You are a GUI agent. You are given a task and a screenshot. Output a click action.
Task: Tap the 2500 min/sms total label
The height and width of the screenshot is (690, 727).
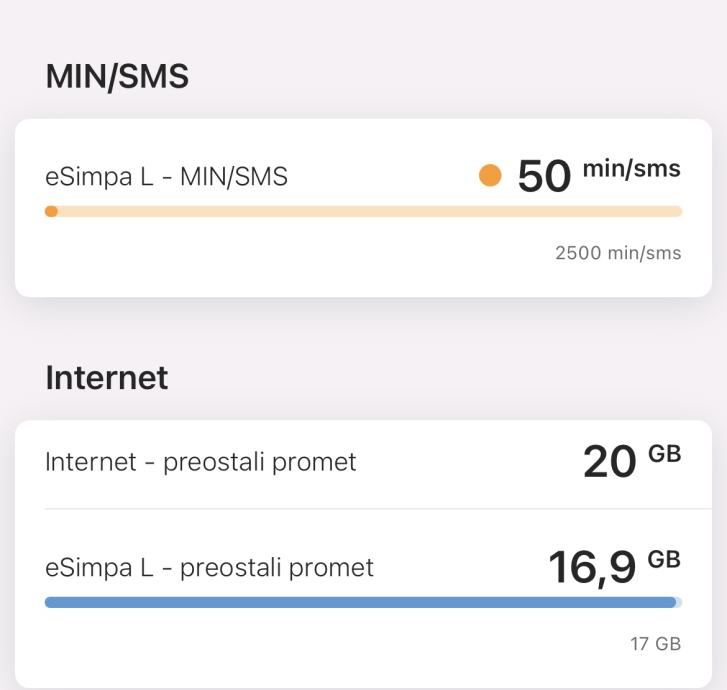[618, 253]
